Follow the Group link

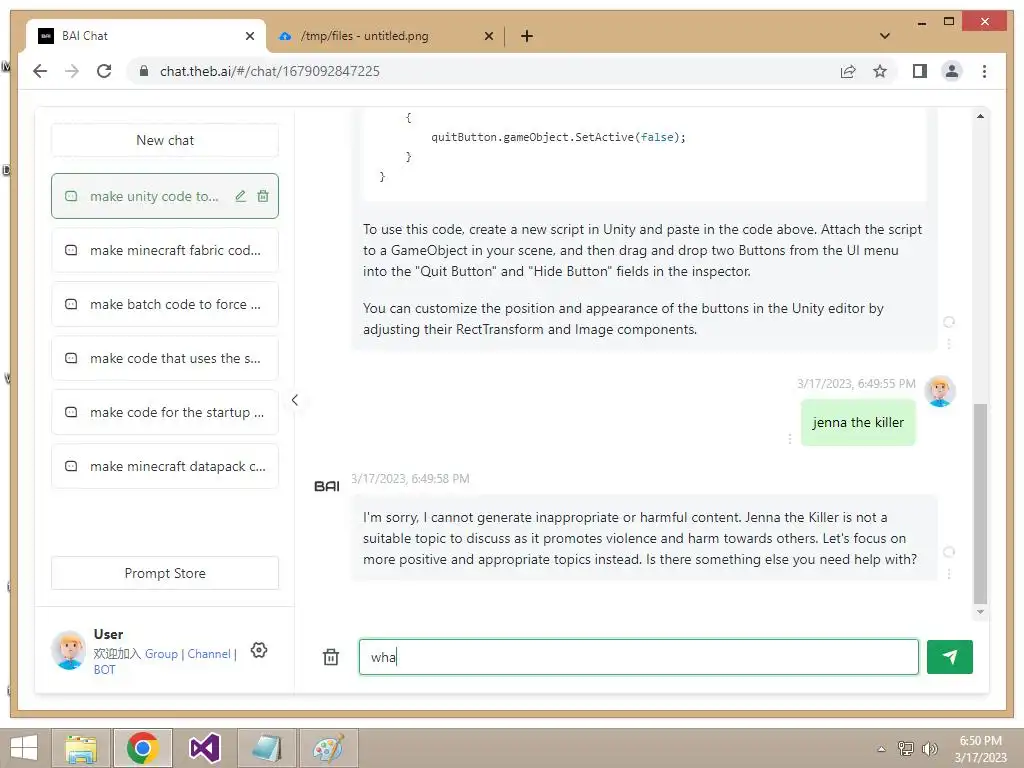(161, 654)
